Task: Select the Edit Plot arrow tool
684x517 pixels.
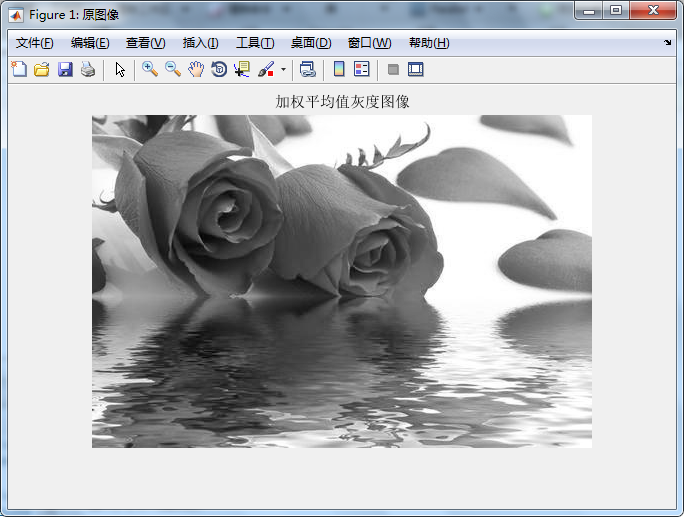Action: pos(120,69)
